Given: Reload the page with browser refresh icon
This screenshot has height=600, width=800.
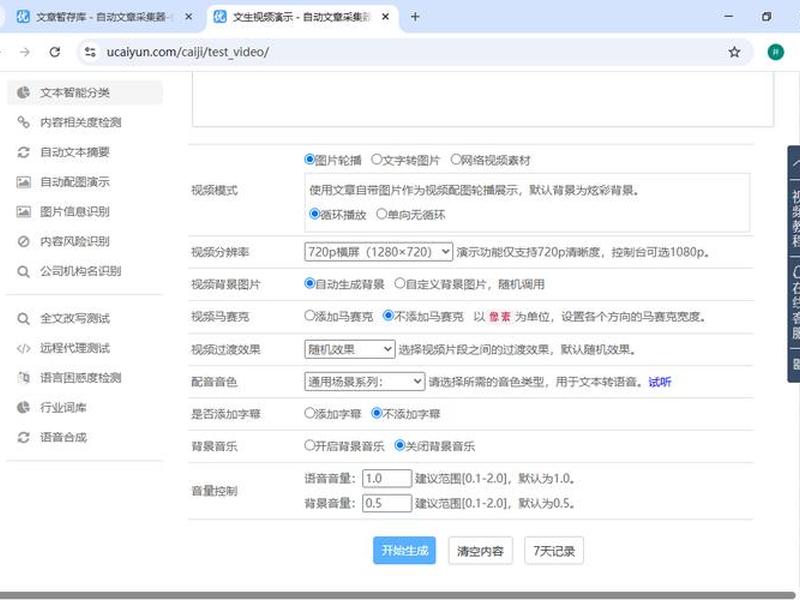Looking at the screenshot, I should click(x=55, y=52).
